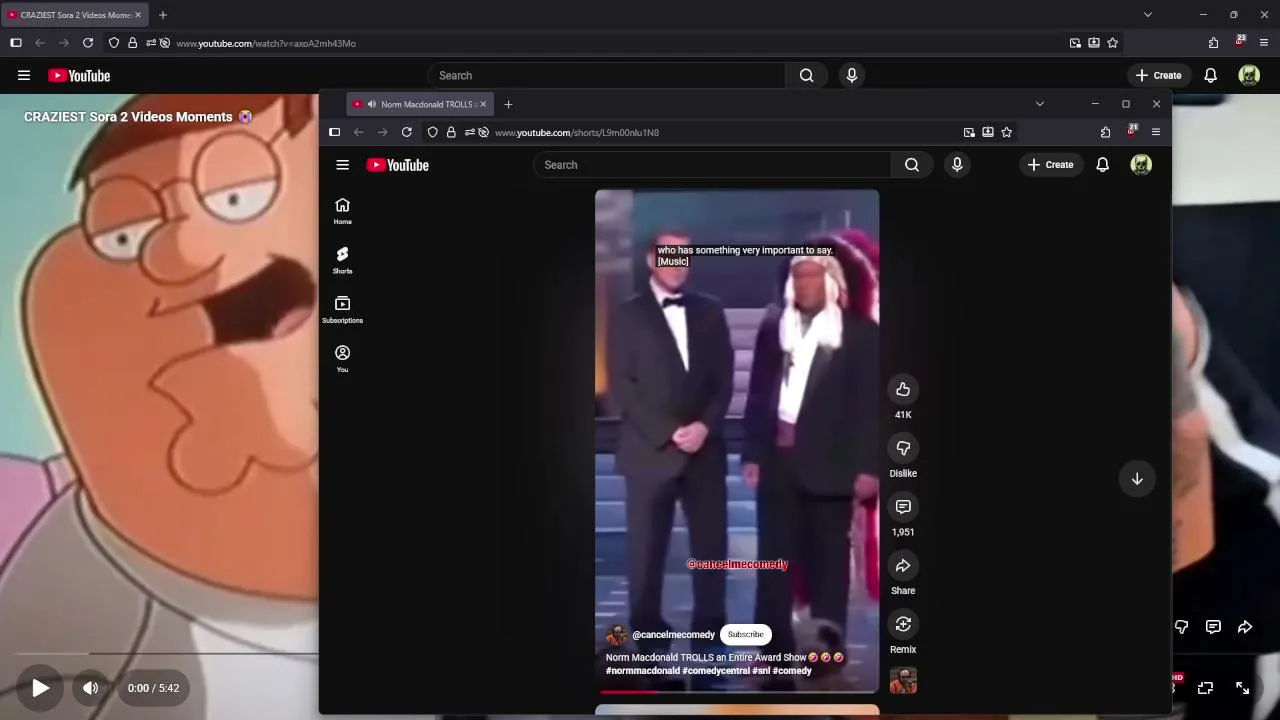Subscribe to @cancelmecomedy
Image resolution: width=1280 pixels, height=720 pixels.
(745, 634)
